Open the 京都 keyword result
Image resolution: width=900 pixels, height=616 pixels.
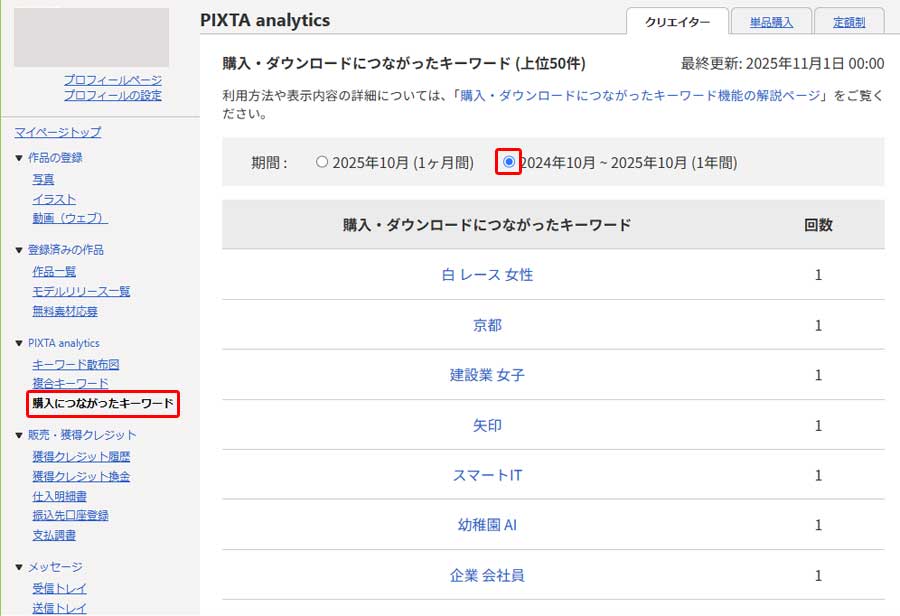(487, 325)
